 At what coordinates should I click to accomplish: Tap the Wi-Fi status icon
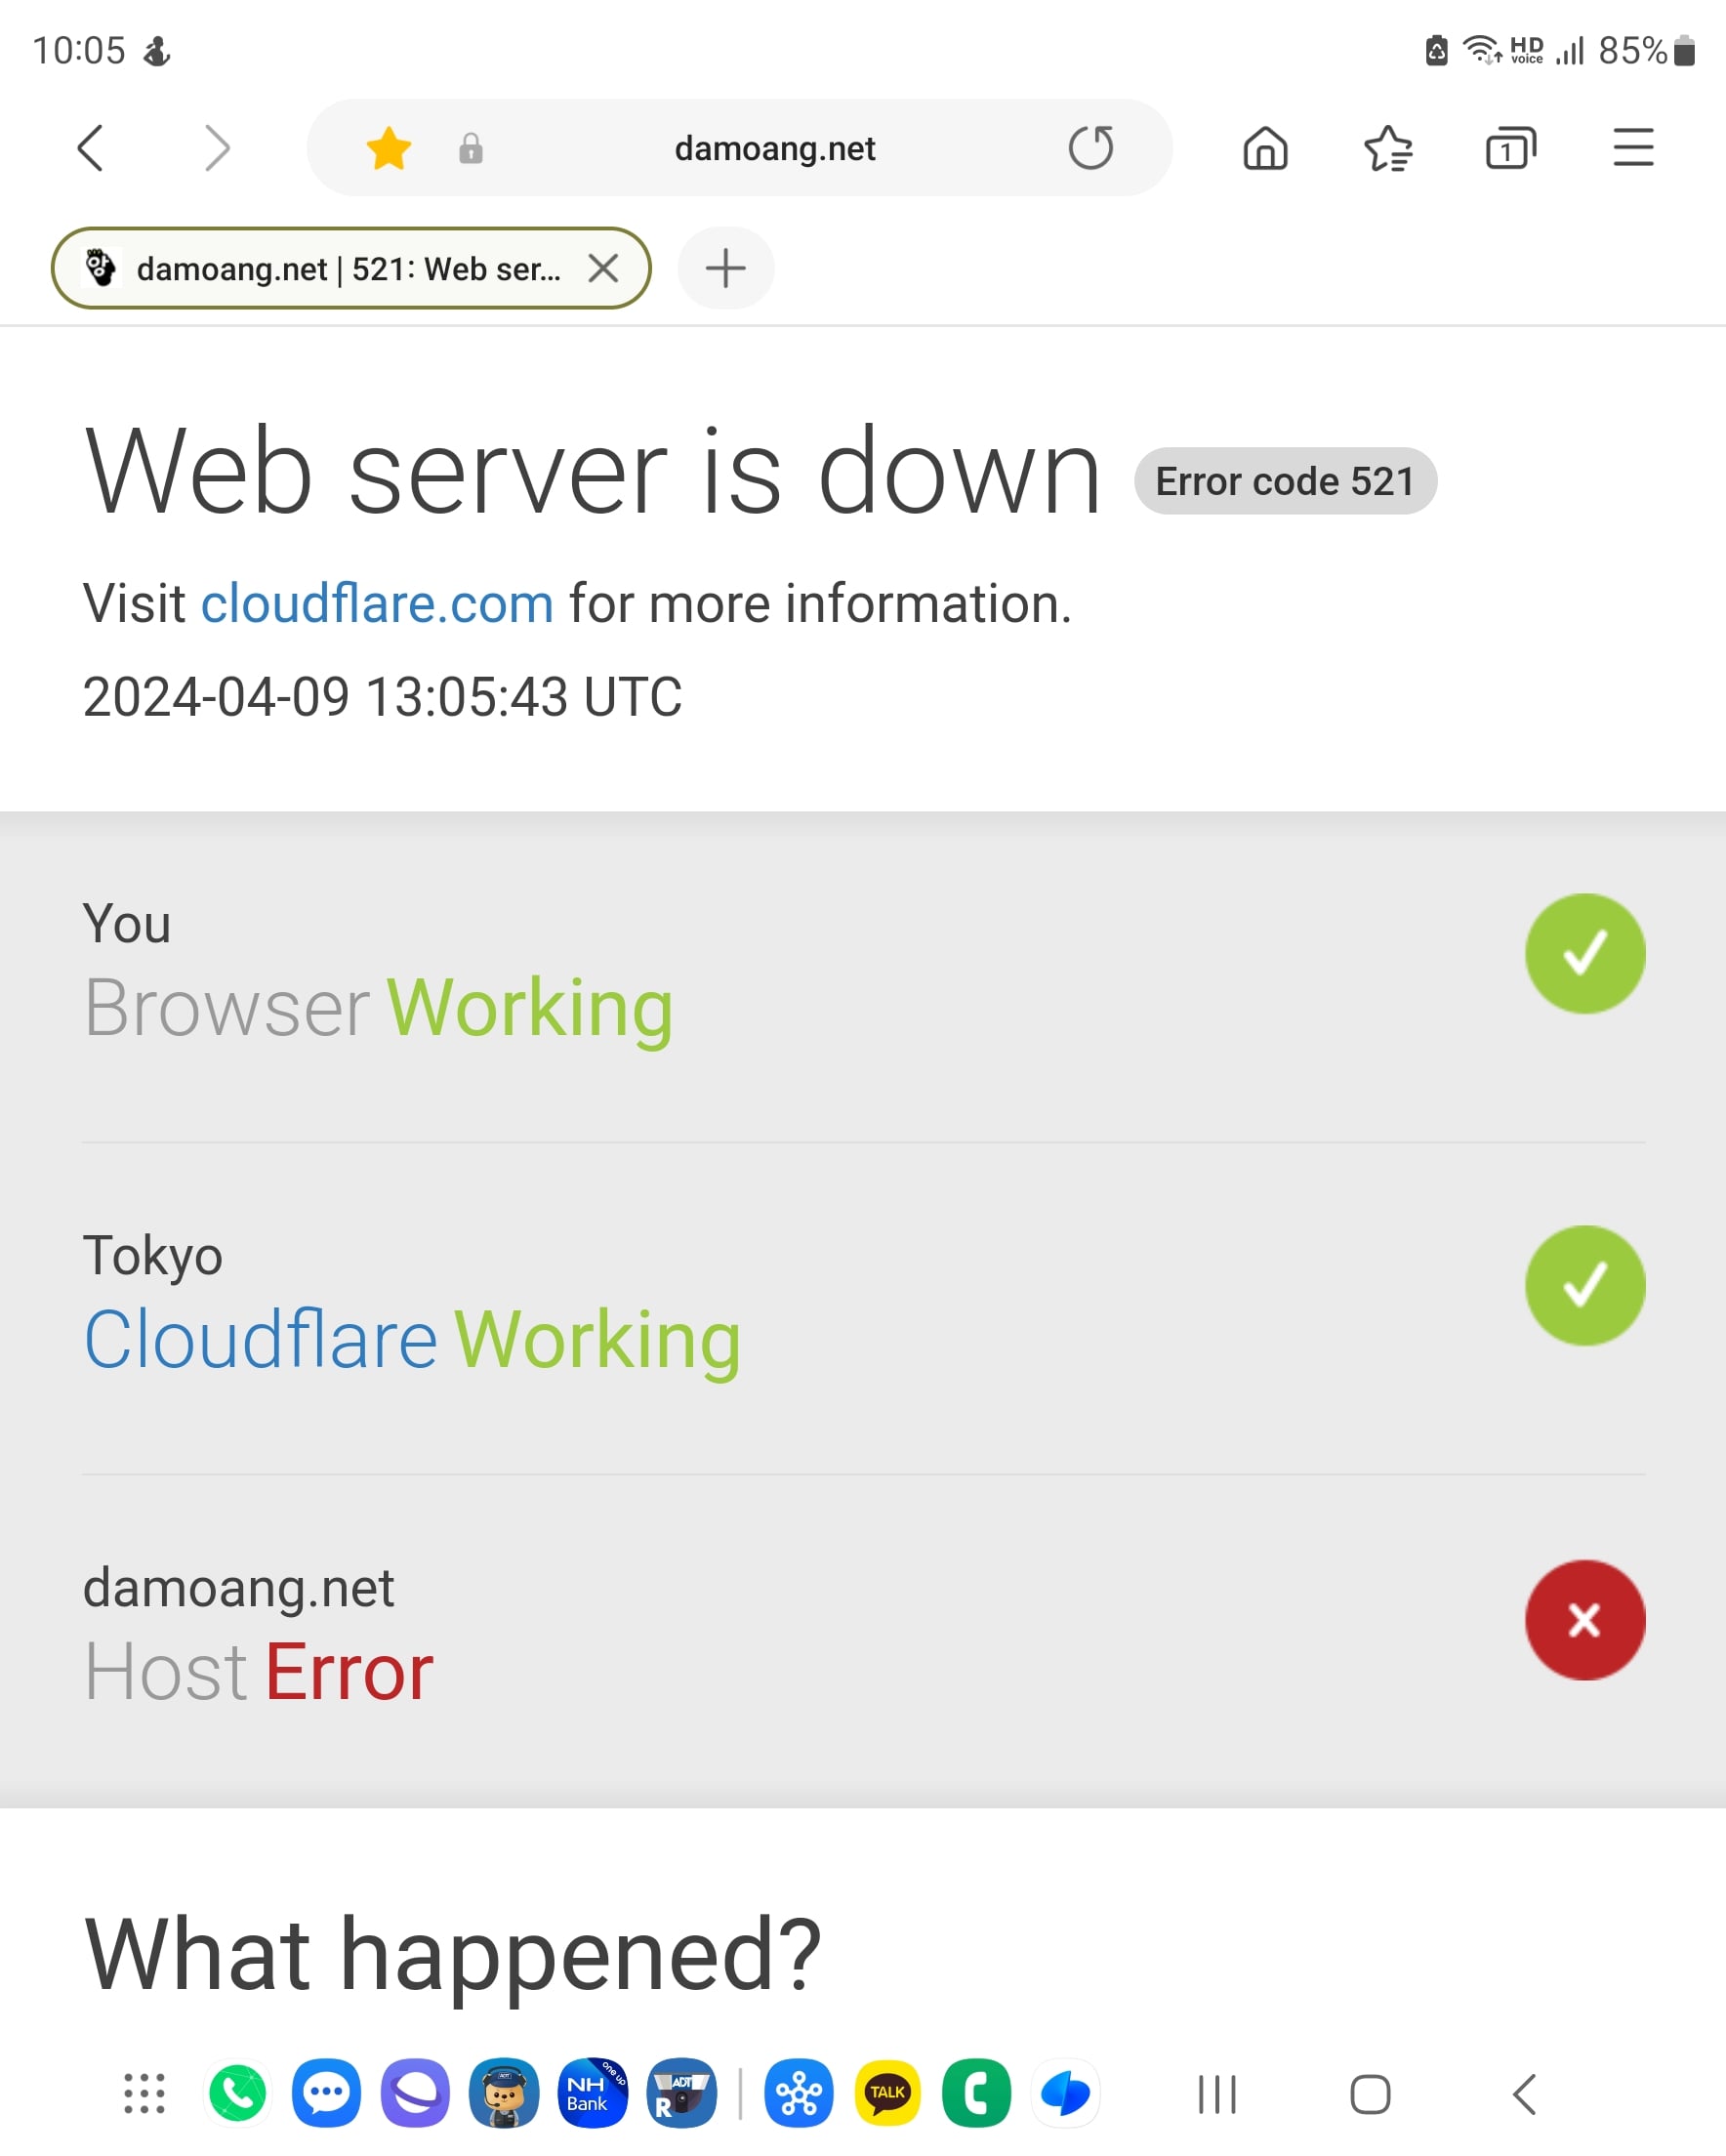point(1482,50)
